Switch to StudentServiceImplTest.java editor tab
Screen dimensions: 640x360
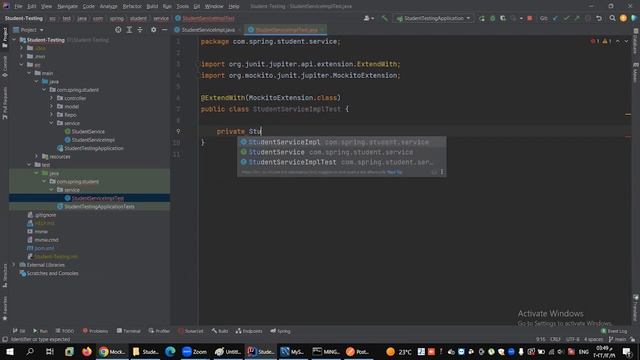point(286,30)
